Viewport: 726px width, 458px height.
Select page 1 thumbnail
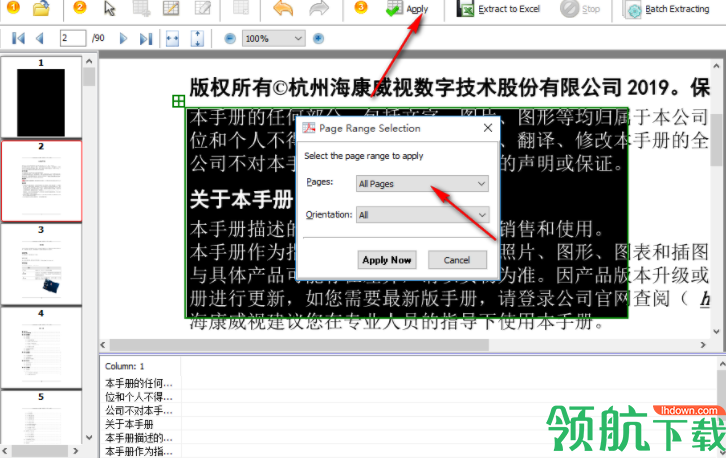pyautogui.click(x=41, y=97)
